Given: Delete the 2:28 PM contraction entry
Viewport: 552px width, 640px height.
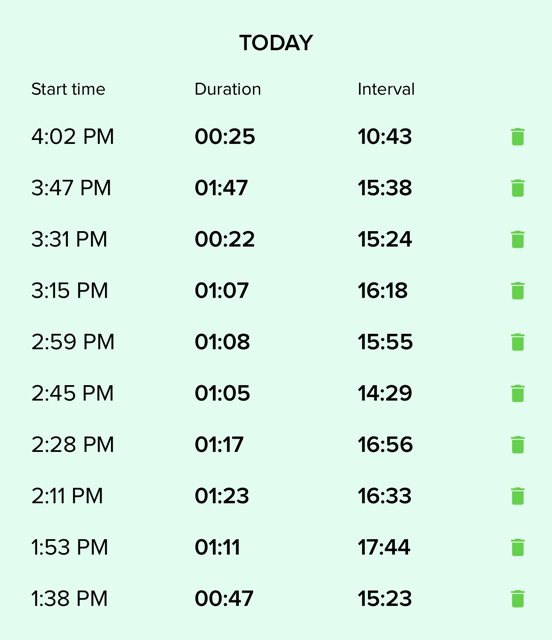Looking at the screenshot, I should [518, 445].
